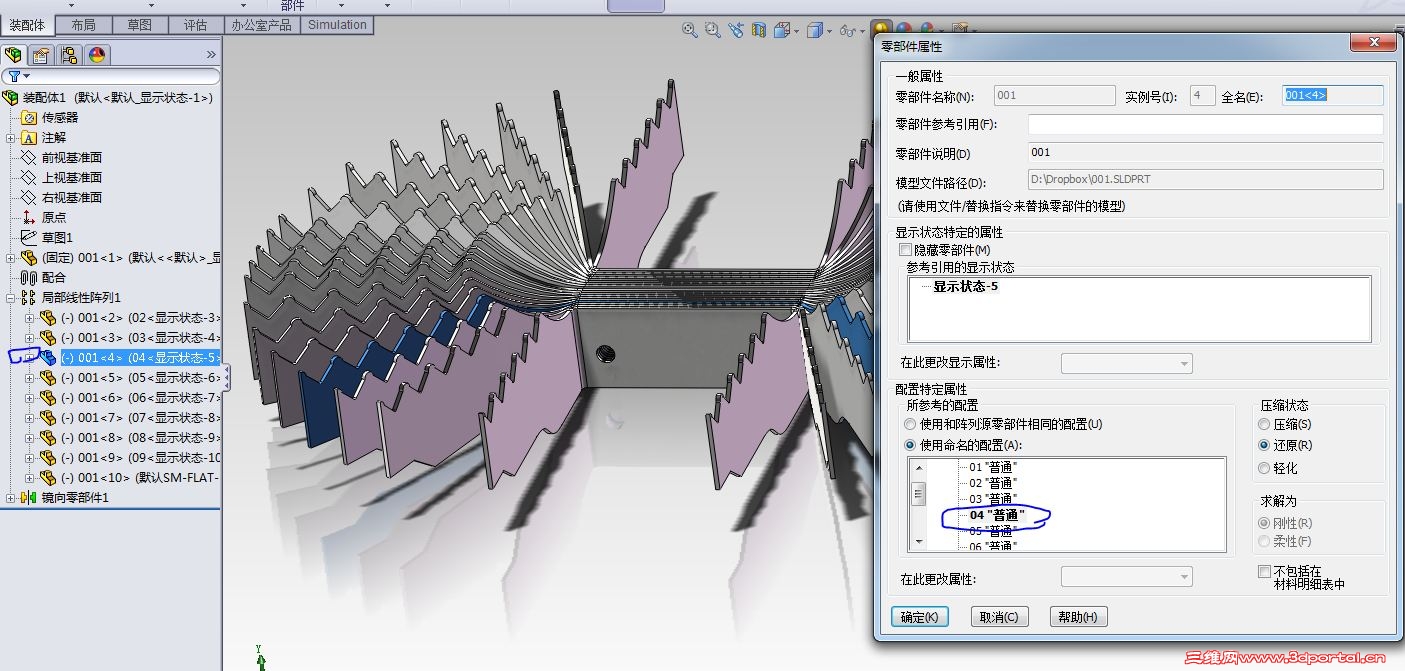Viewport: 1405px width, 671px height.
Task: Click the Display Style cube icon
Action: 815,31
